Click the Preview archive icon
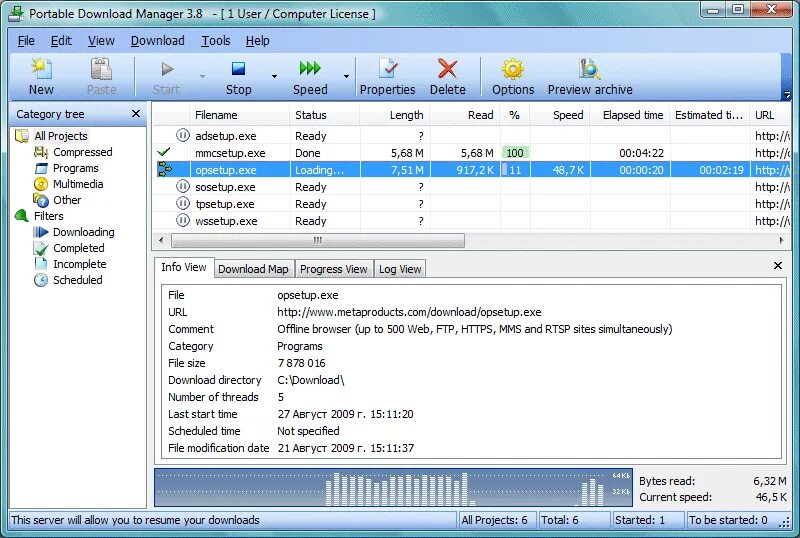Viewport: 800px width, 538px height. (x=589, y=68)
